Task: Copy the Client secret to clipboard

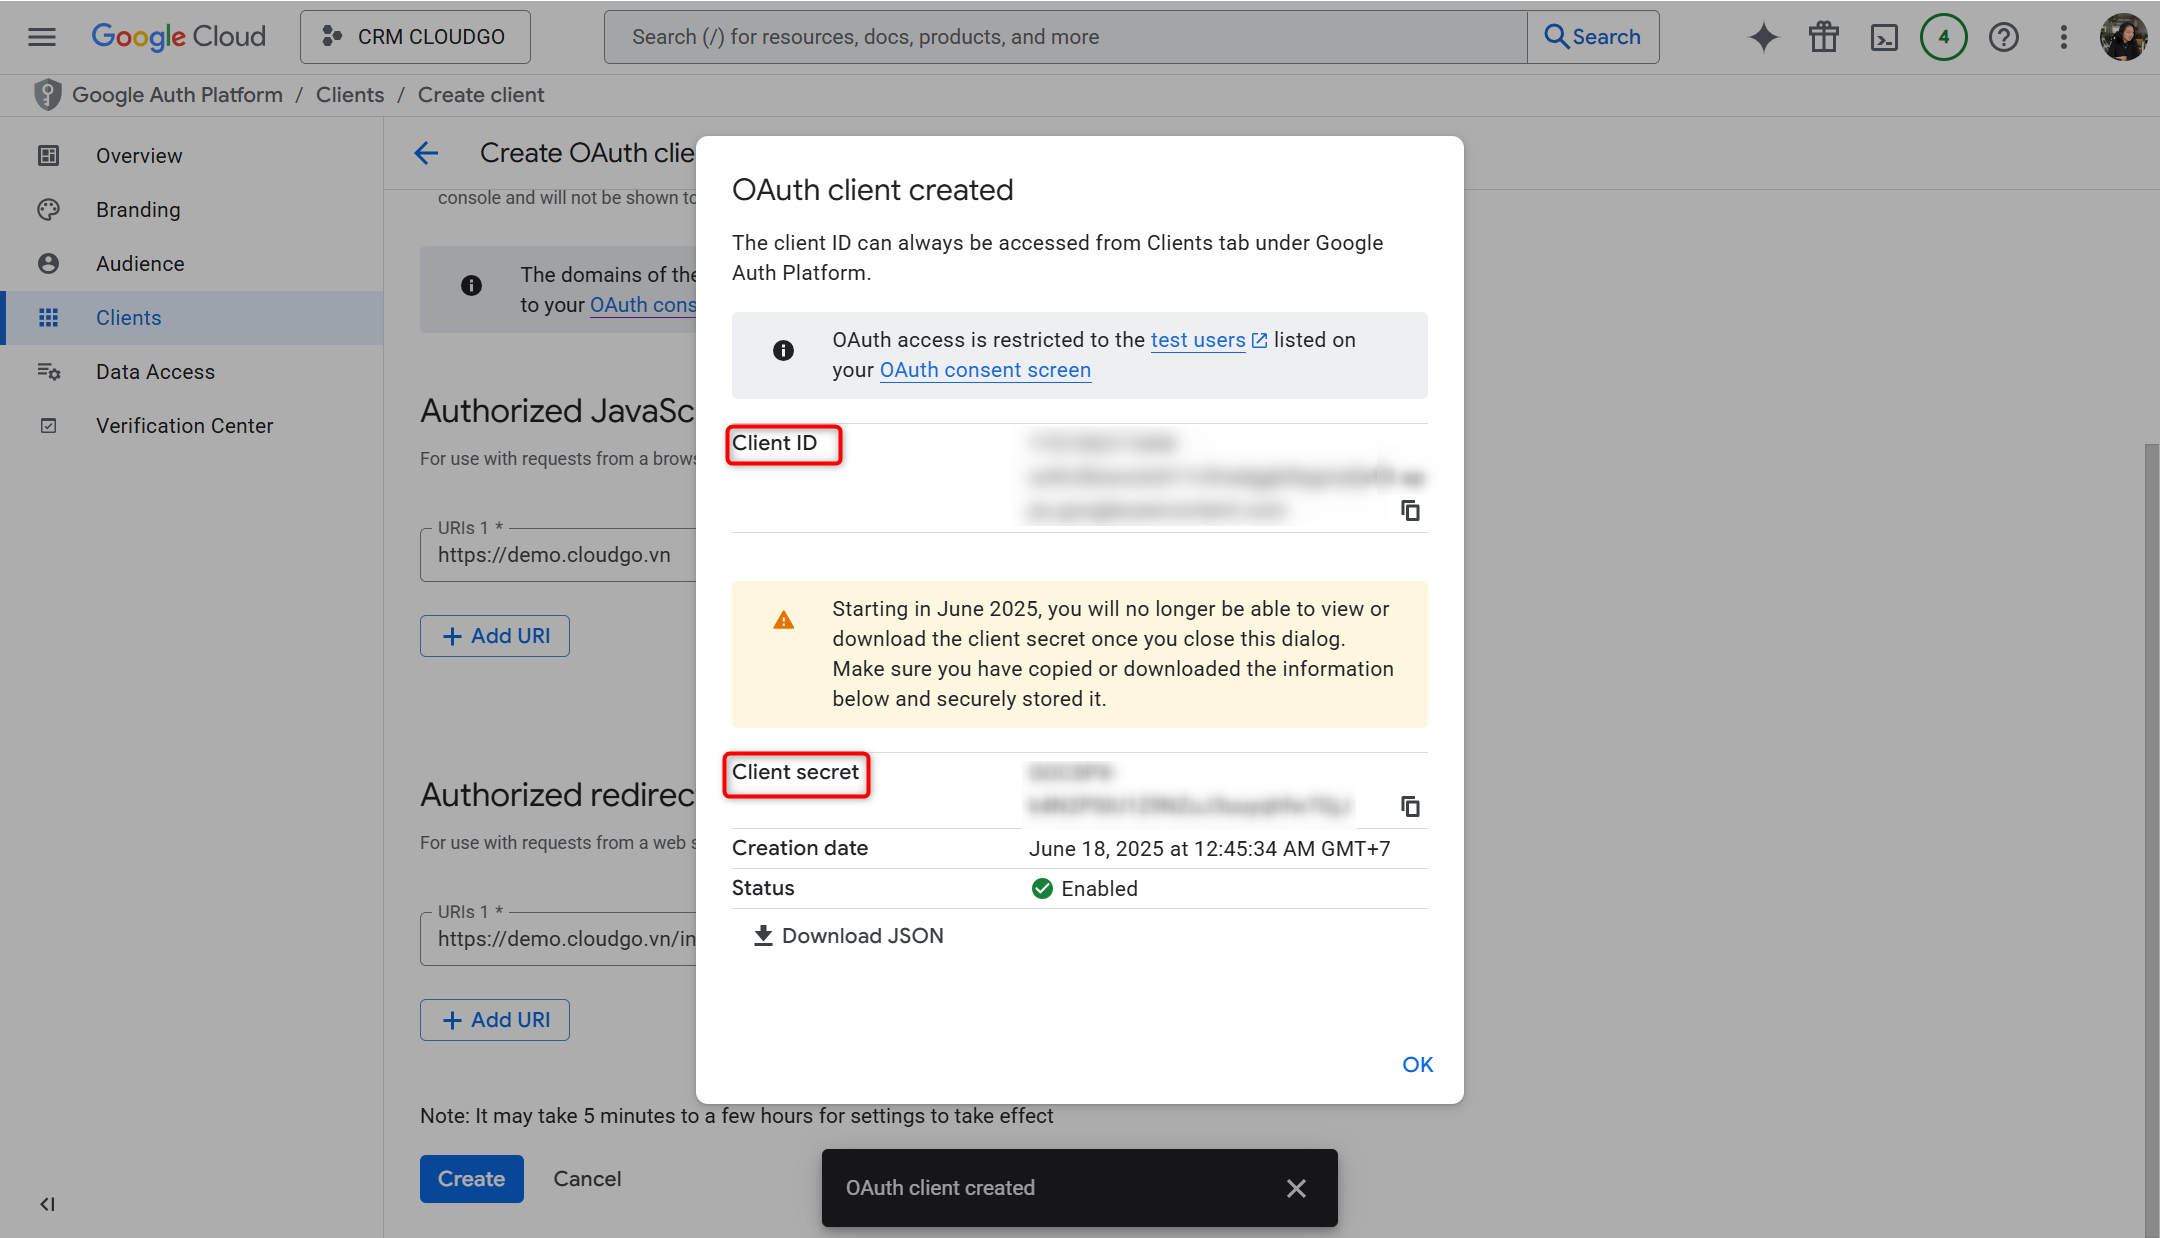Action: [x=1410, y=806]
